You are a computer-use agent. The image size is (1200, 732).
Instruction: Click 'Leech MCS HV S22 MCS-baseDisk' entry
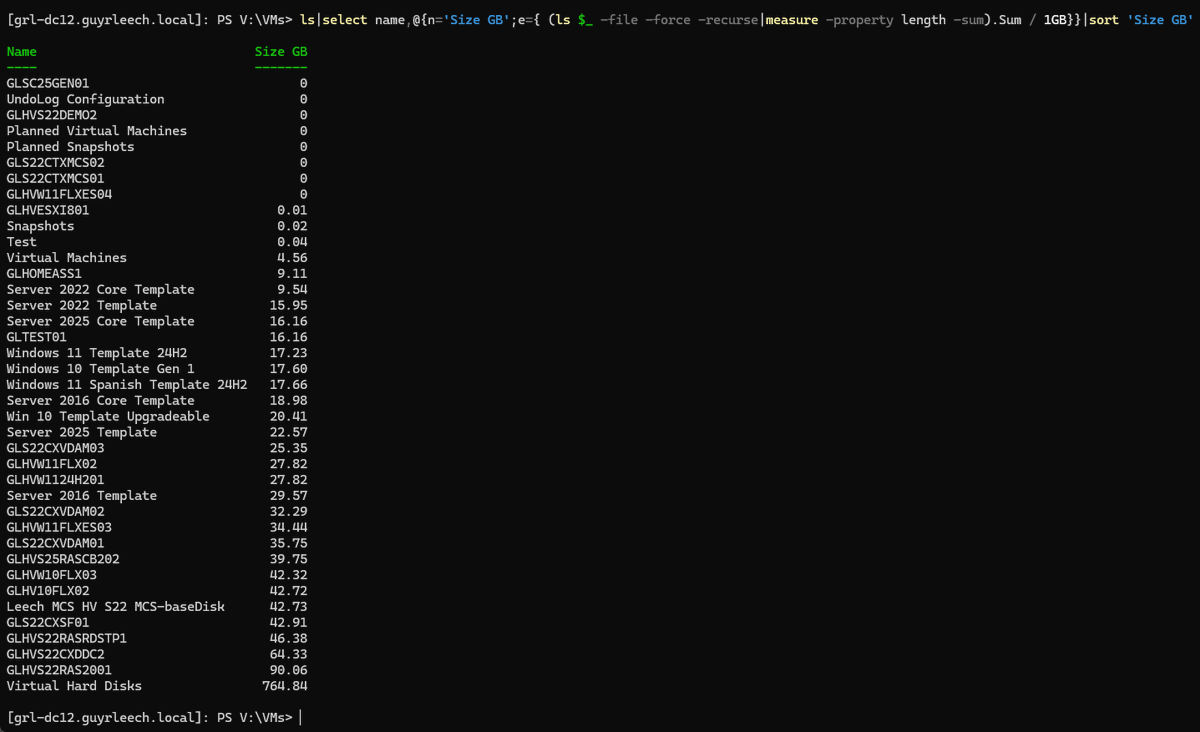point(115,607)
